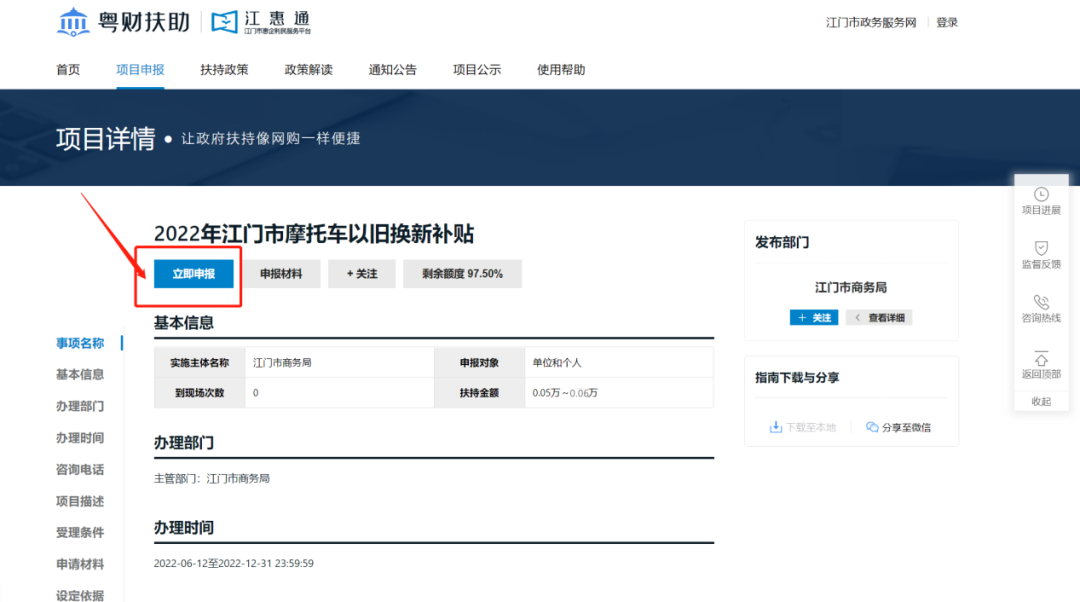Jump to 受理条件 in sidebar
Screen dimensions: 1080x602
pyautogui.click(x=80, y=533)
